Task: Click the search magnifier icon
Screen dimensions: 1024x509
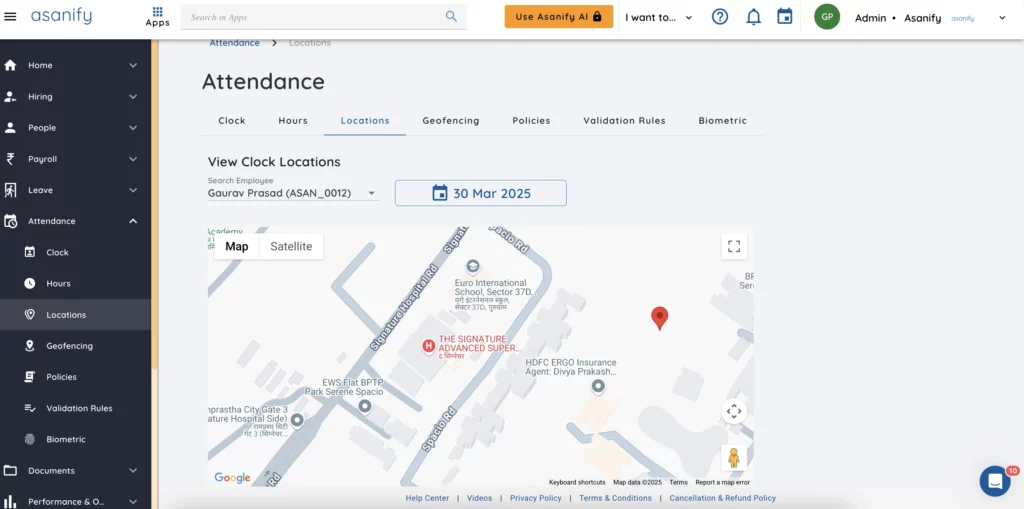Action: [451, 16]
